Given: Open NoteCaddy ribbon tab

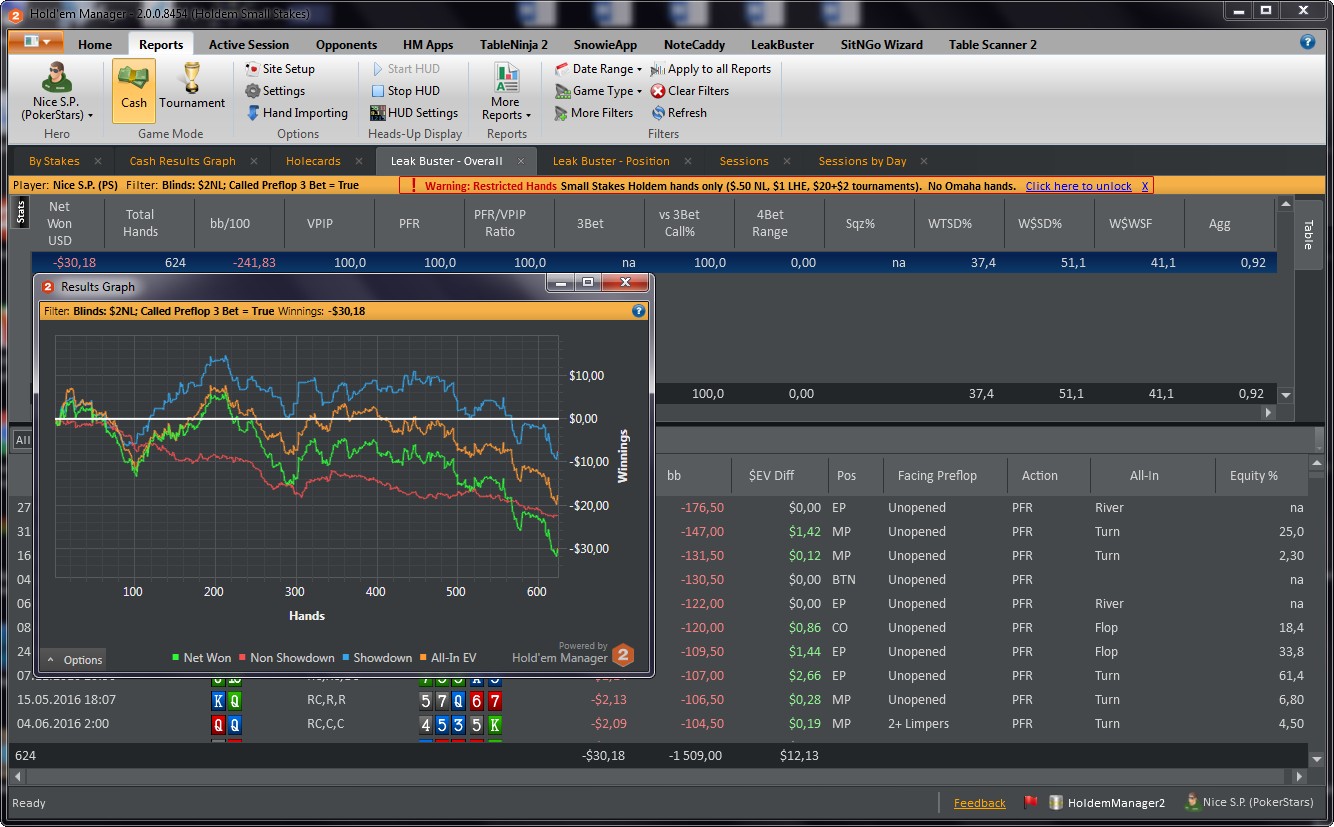Looking at the screenshot, I should click(694, 45).
